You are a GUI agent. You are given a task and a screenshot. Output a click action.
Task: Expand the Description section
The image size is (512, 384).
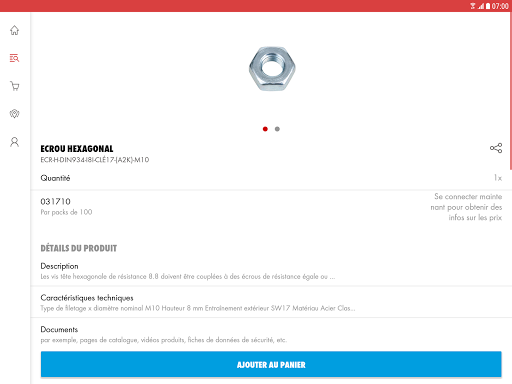(271, 271)
